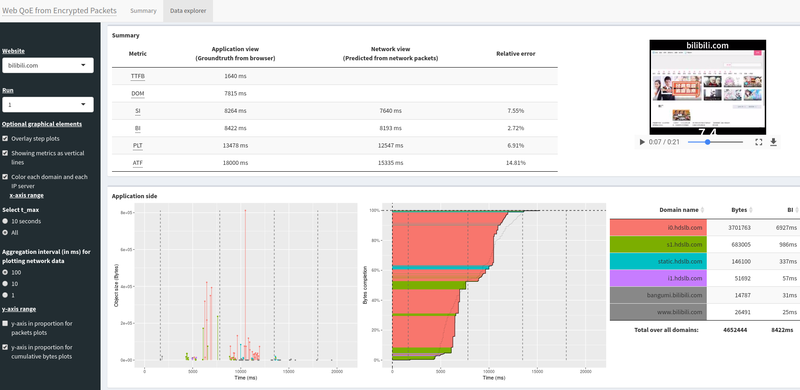Screen dimensions: 800x390
Task: Expand the Run dropdown
Action: click(x=47, y=105)
